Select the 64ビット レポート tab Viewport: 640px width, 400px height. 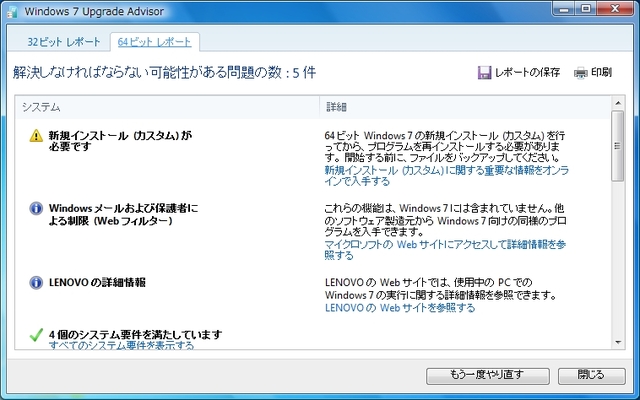(154, 42)
